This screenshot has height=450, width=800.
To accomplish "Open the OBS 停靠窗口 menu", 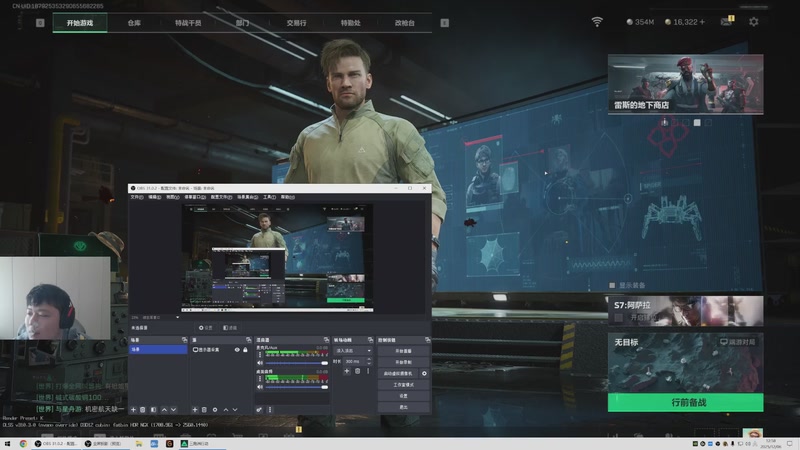I will [195, 197].
